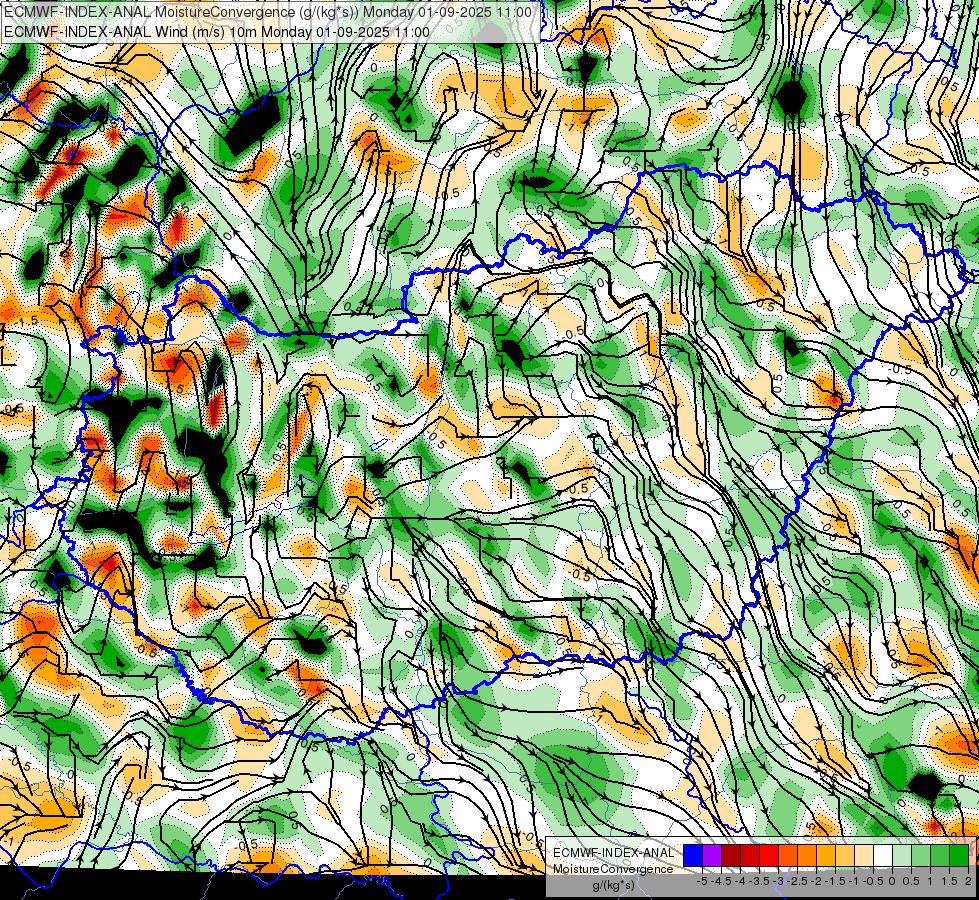979x900 pixels.
Task: Click the '-2.5' tick value on the legend
Action: point(797,881)
